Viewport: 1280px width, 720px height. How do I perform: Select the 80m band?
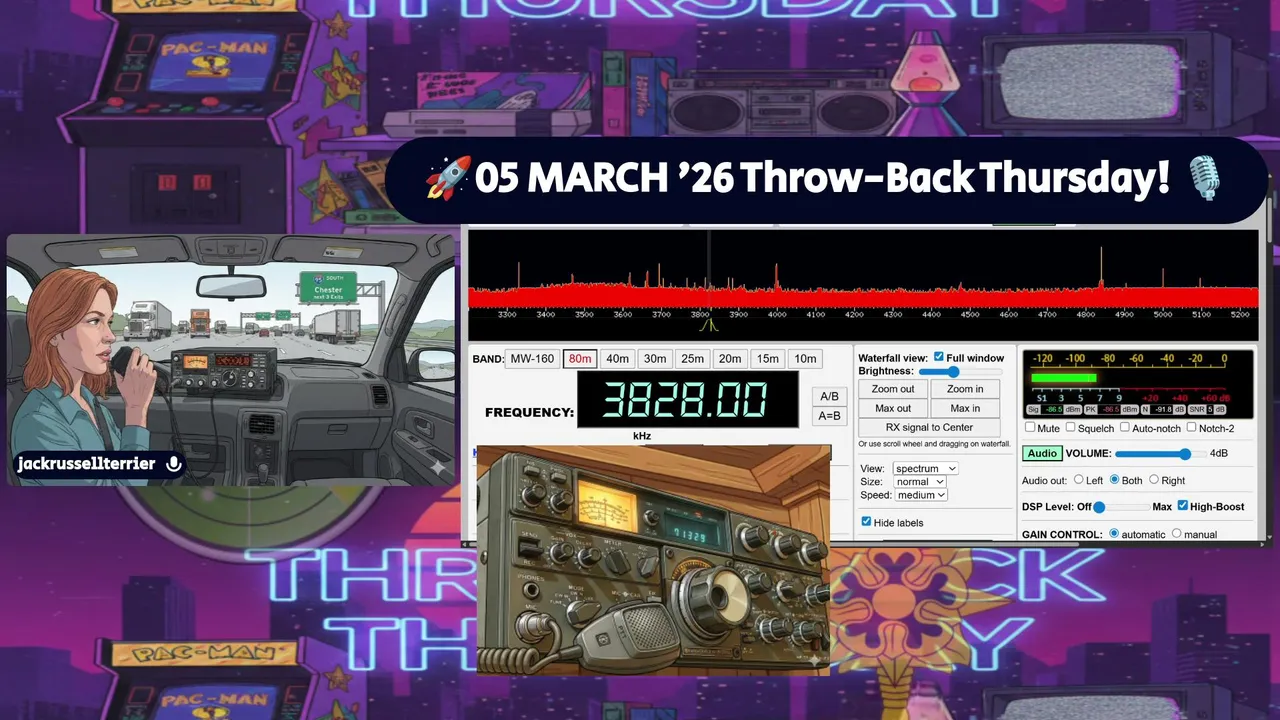pyautogui.click(x=580, y=358)
